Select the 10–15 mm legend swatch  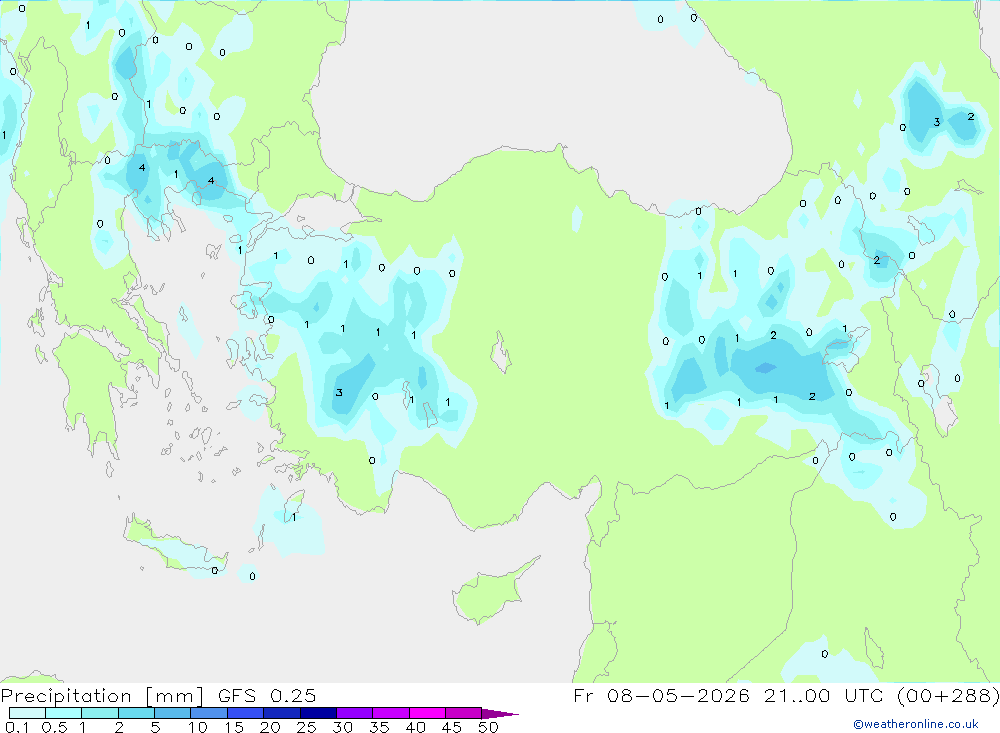[x=209, y=713]
